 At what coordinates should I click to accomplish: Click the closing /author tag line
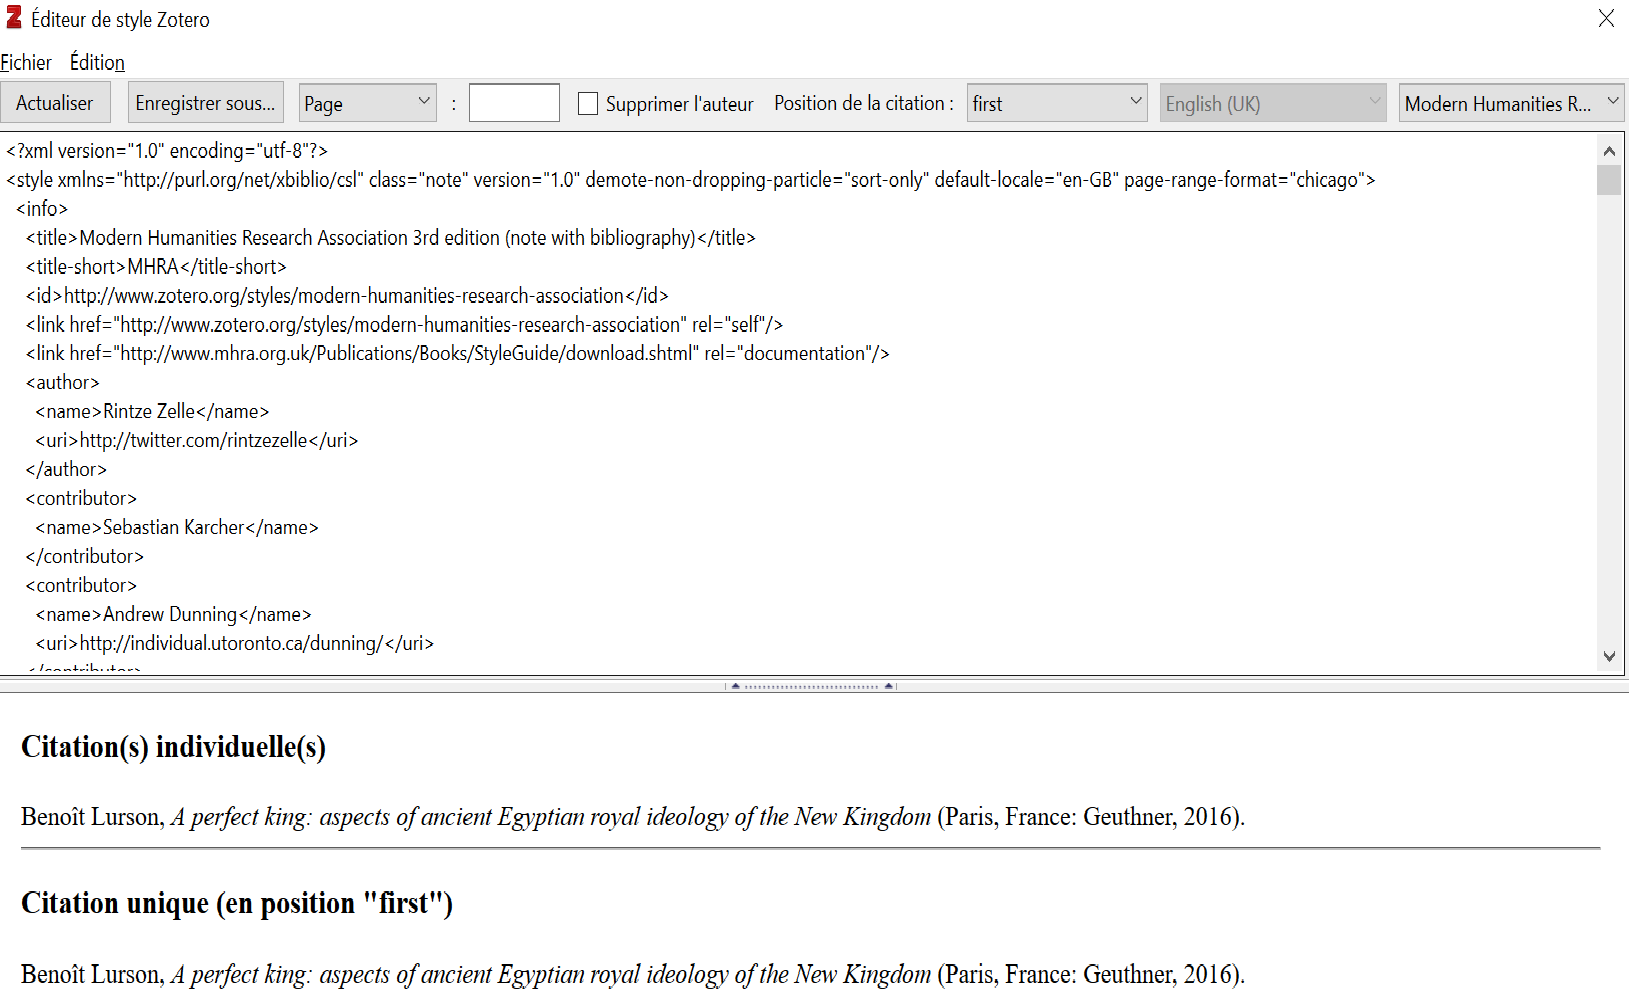[66, 470]
